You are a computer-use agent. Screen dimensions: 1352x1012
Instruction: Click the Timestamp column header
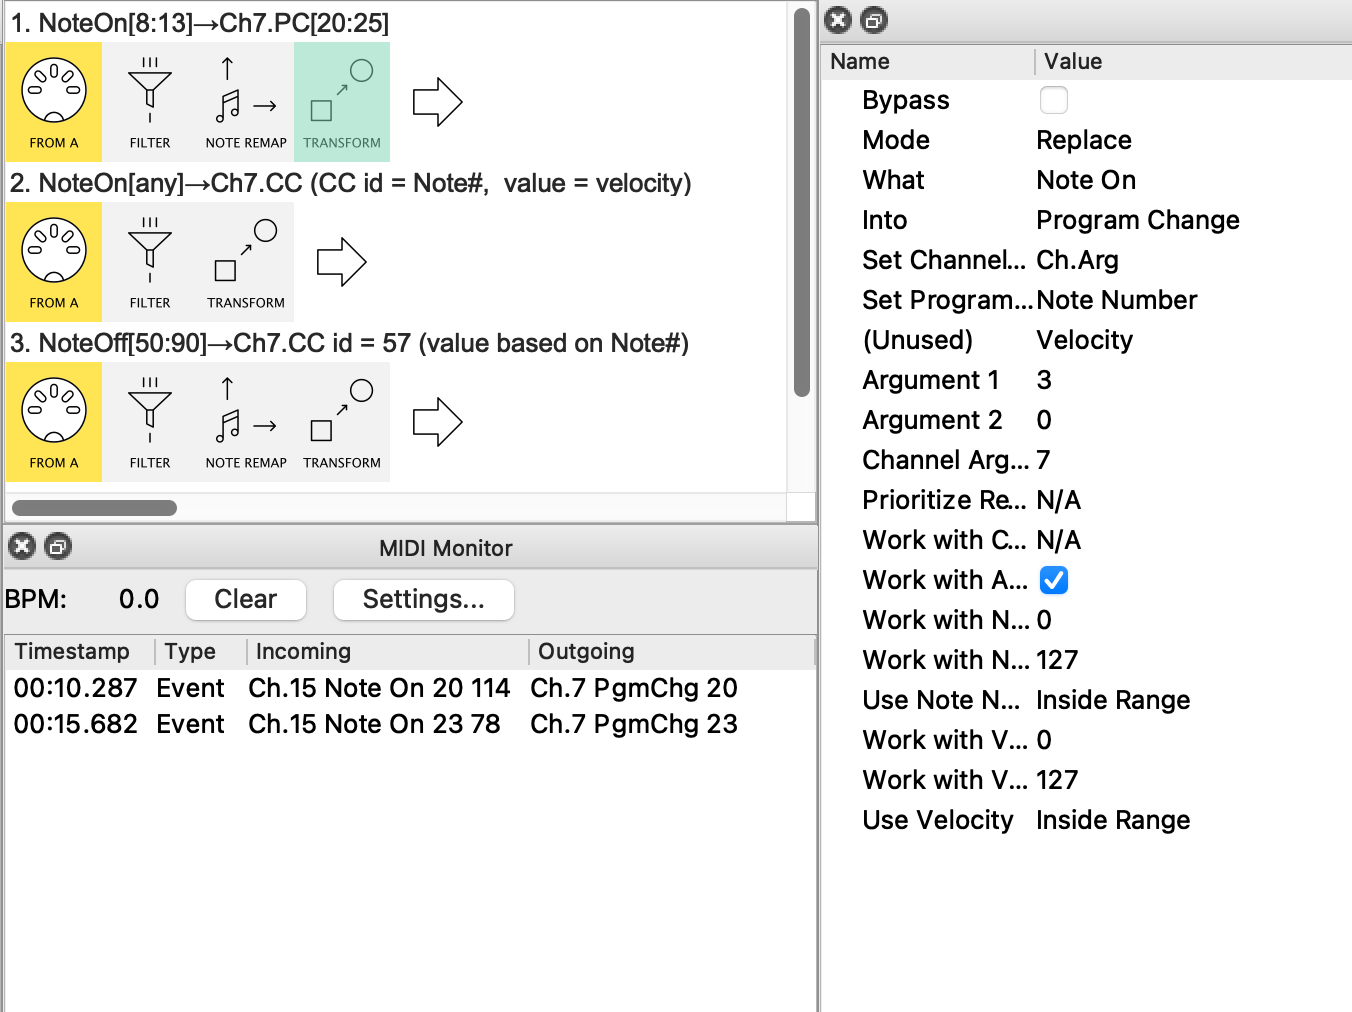[72, 652]
